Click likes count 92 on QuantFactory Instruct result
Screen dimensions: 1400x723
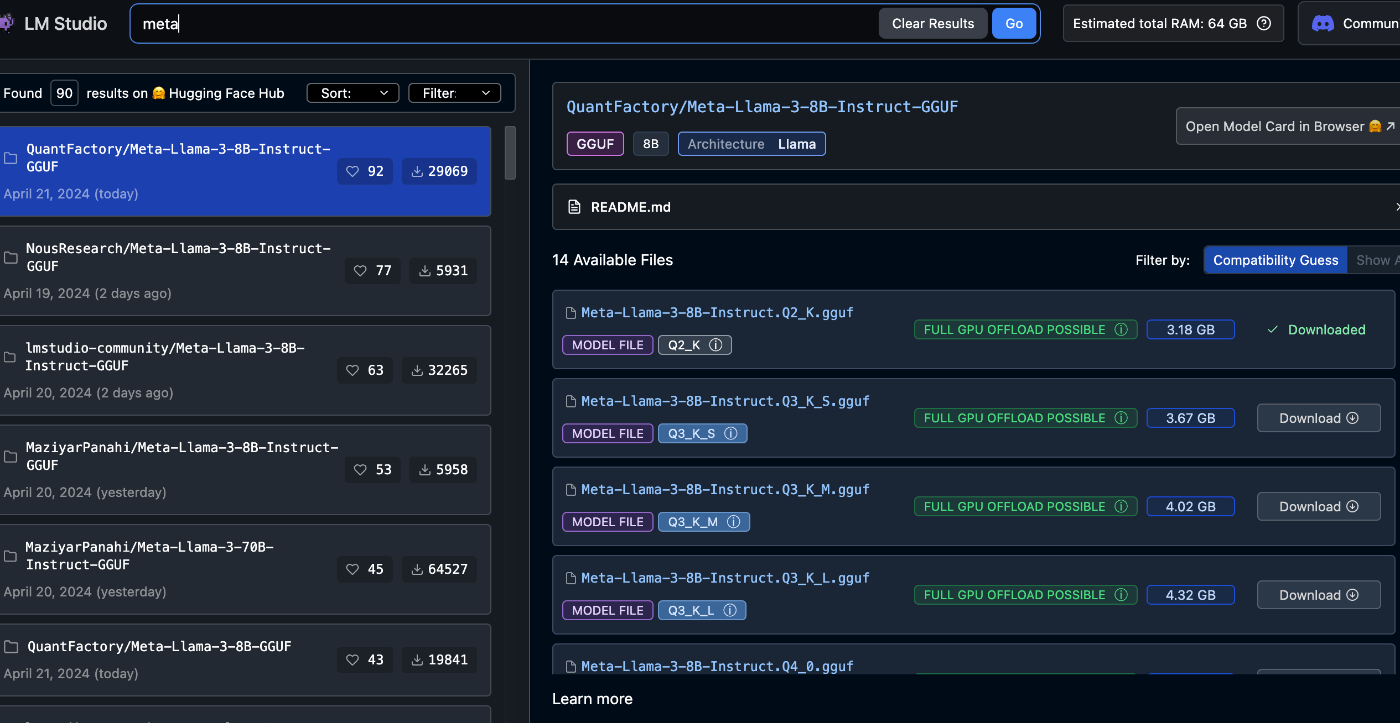coord(365,171)
